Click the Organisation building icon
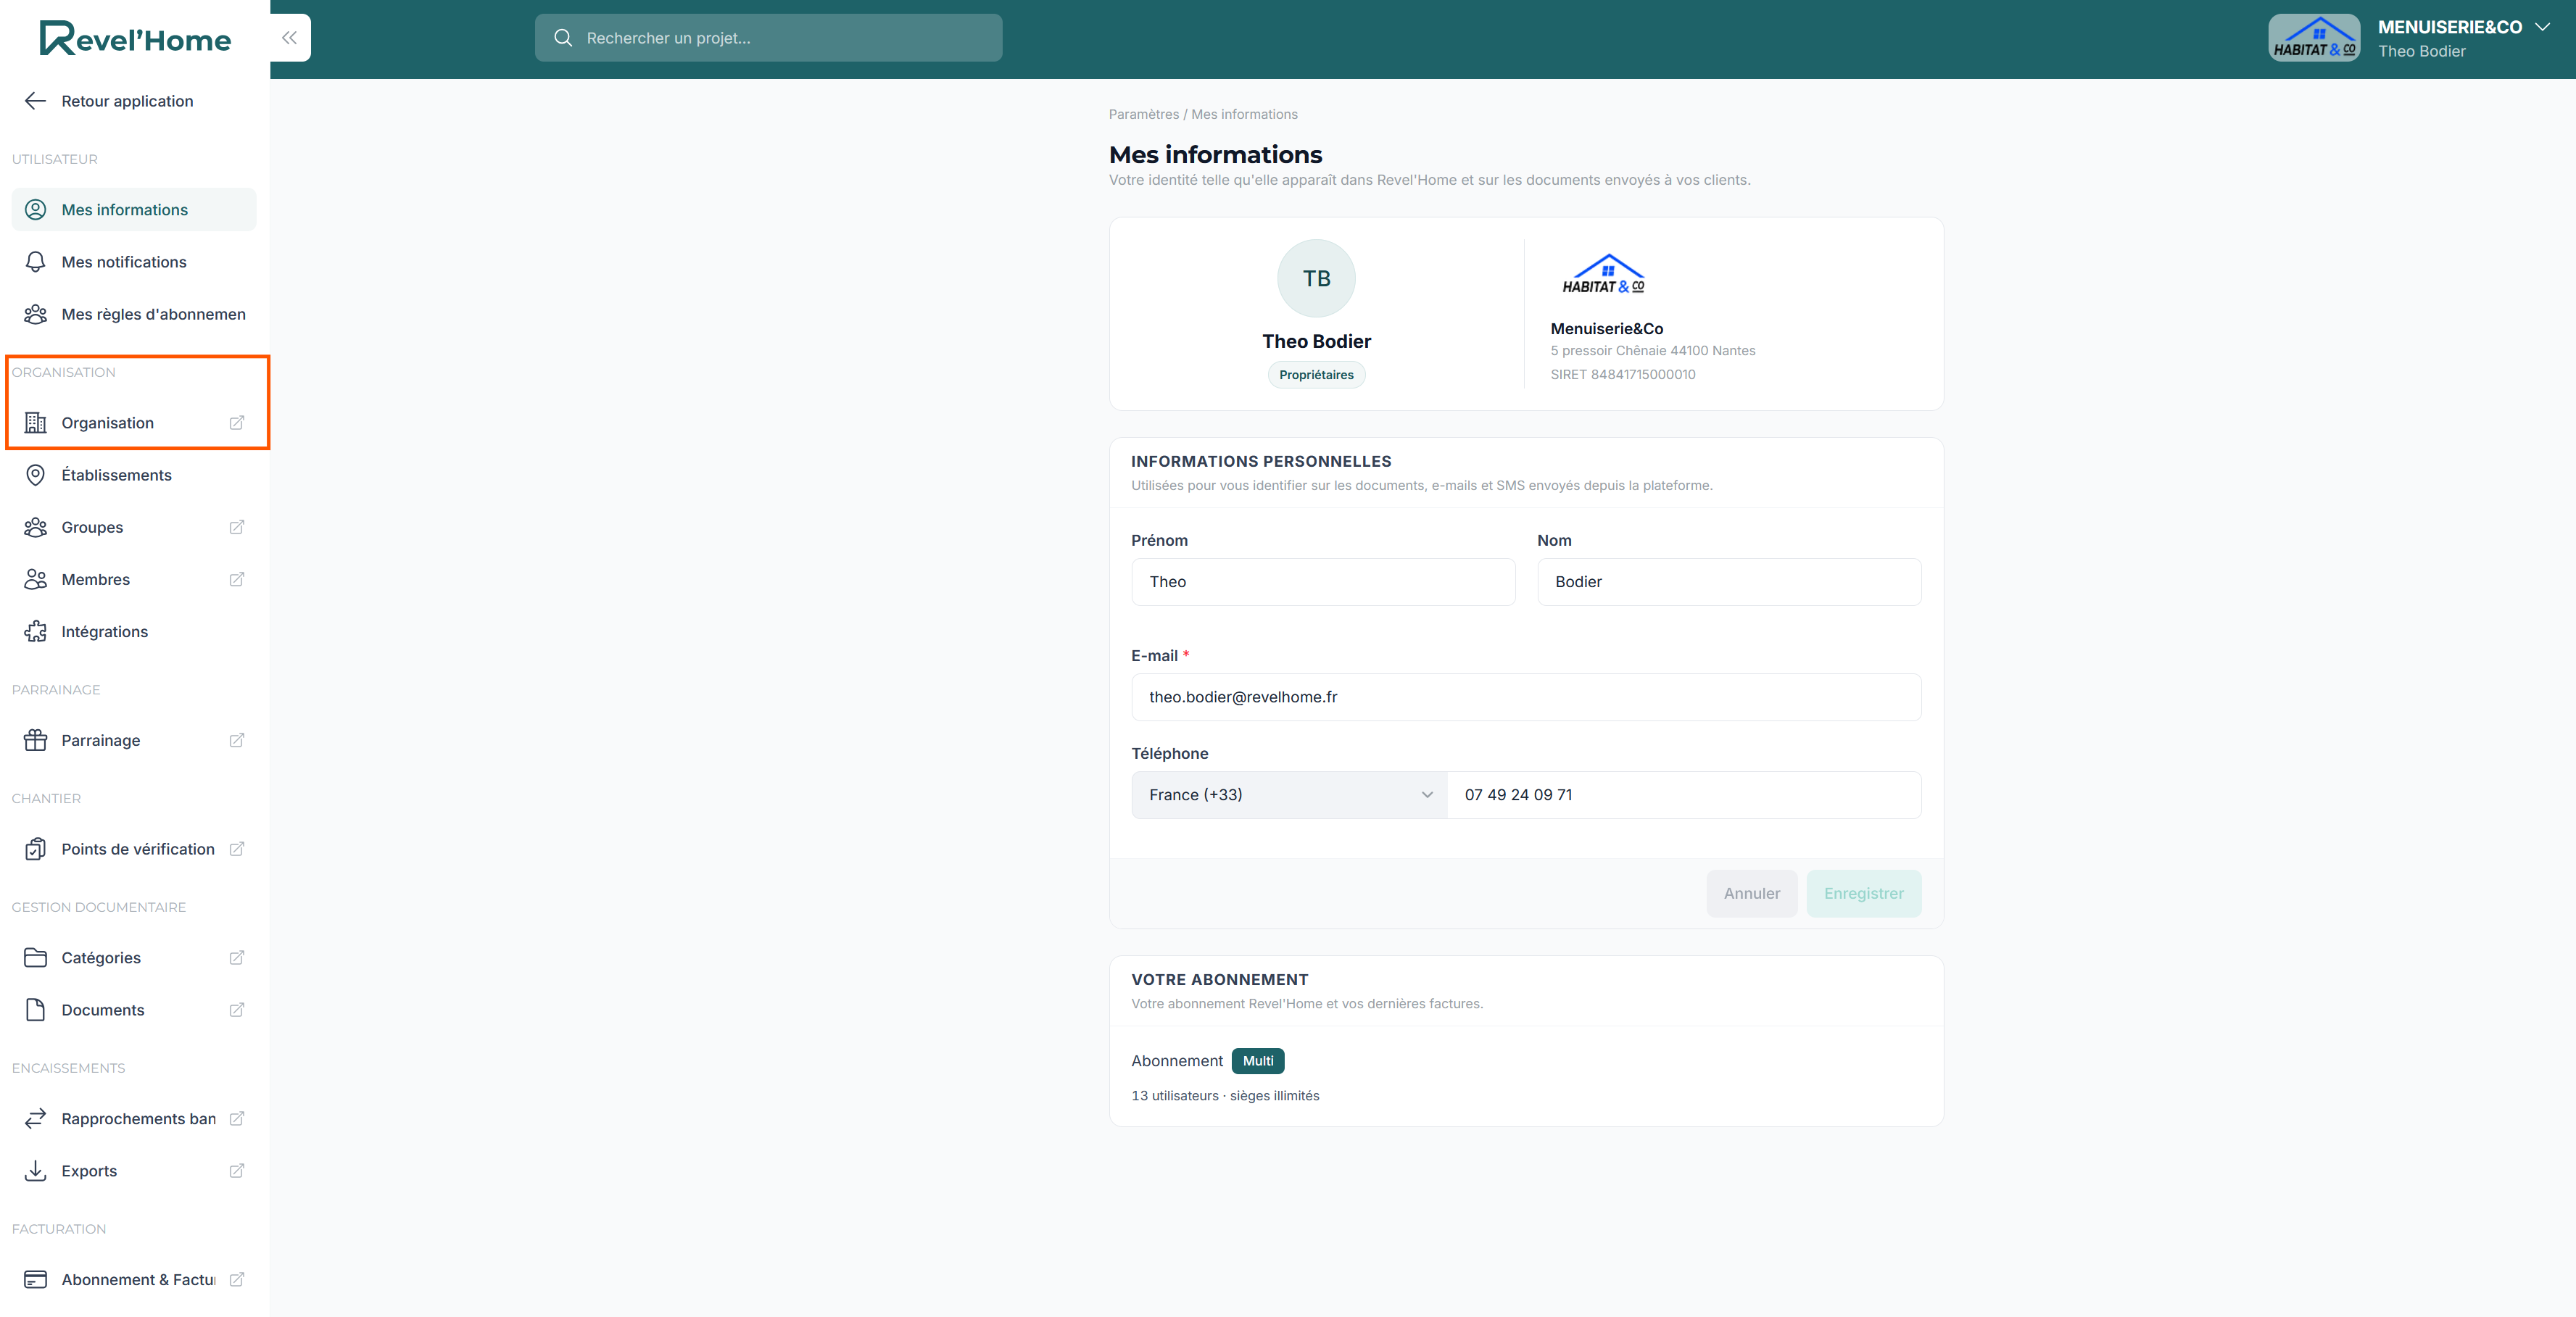 click(x=35, y=423)
